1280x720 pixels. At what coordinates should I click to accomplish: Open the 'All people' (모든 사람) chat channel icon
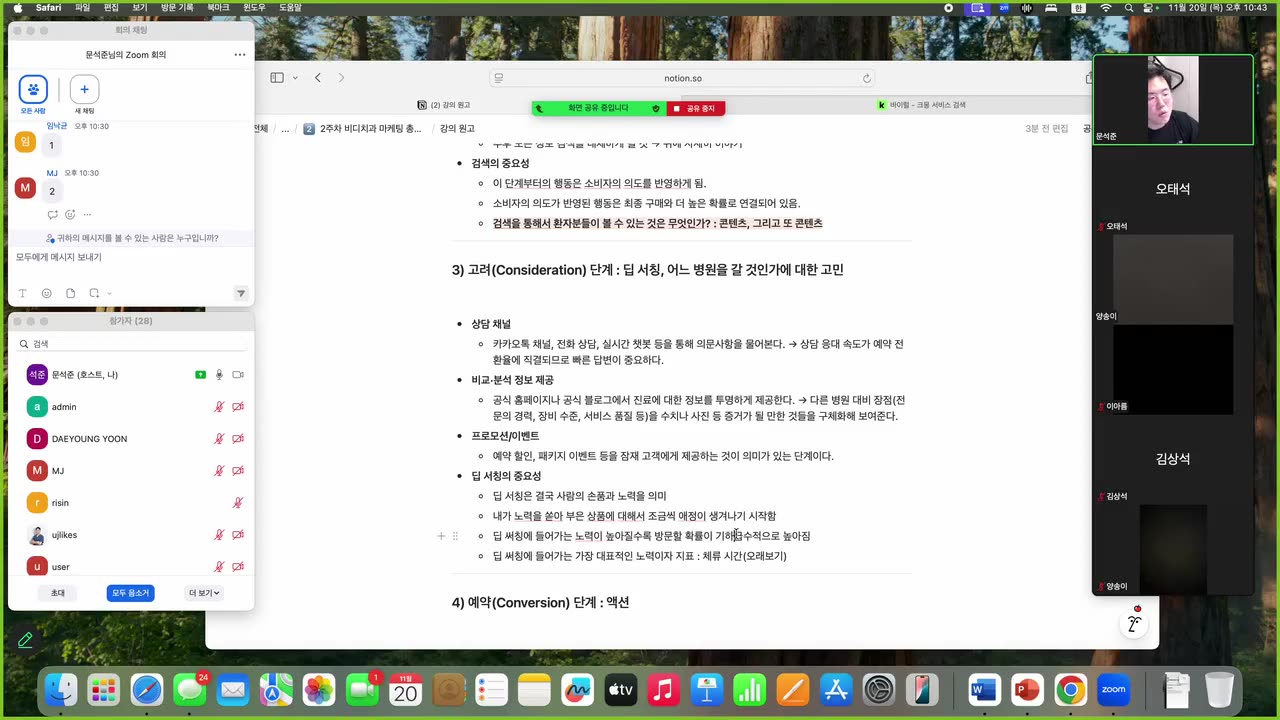33,89
